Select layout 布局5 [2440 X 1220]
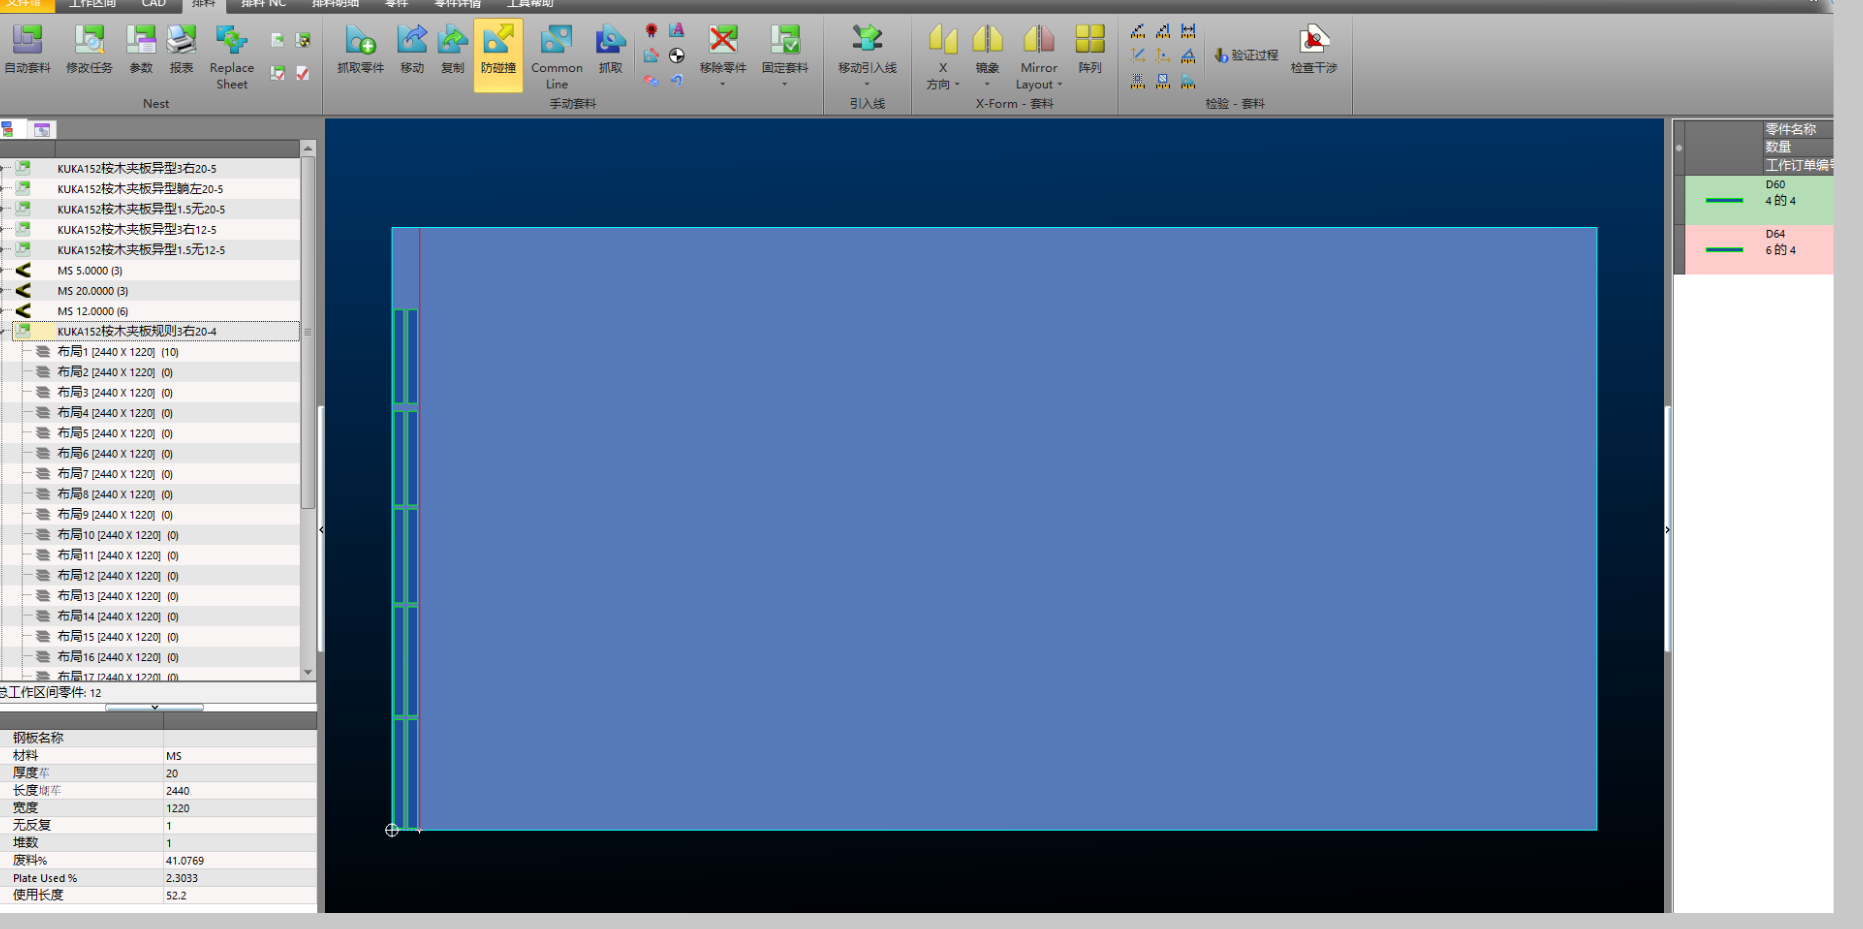The width and height of the screenshot is (1863, 929). pos(114,433)
